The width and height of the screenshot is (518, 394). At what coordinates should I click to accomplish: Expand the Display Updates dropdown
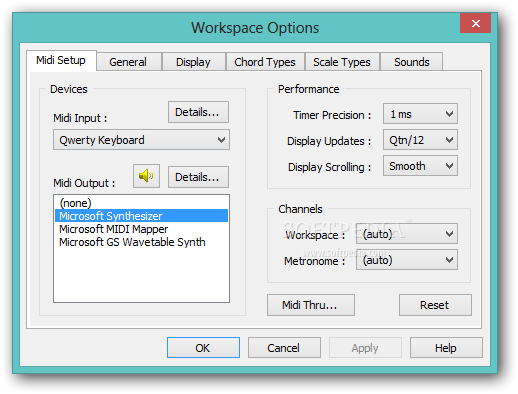coord(420,140)
